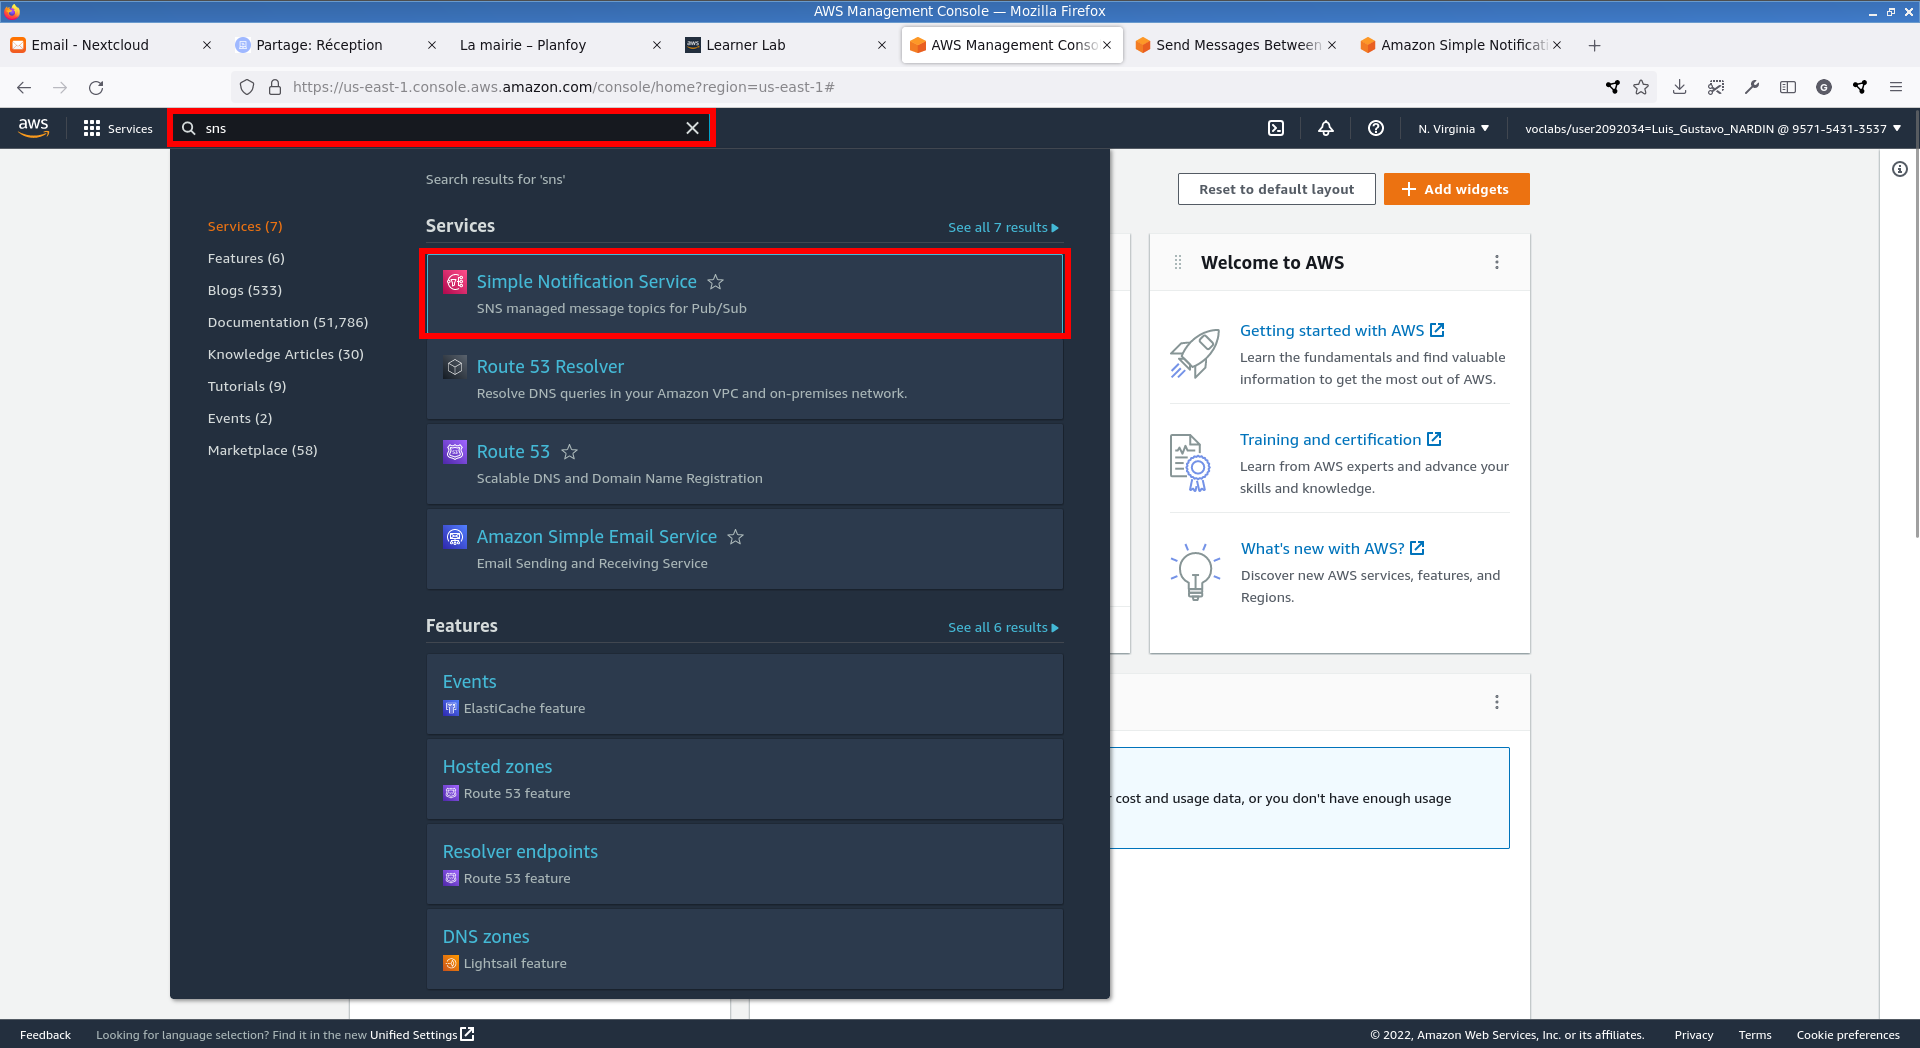Filter results by Documentation category
1920x1048 pixels.
click(x=287, y=322)
